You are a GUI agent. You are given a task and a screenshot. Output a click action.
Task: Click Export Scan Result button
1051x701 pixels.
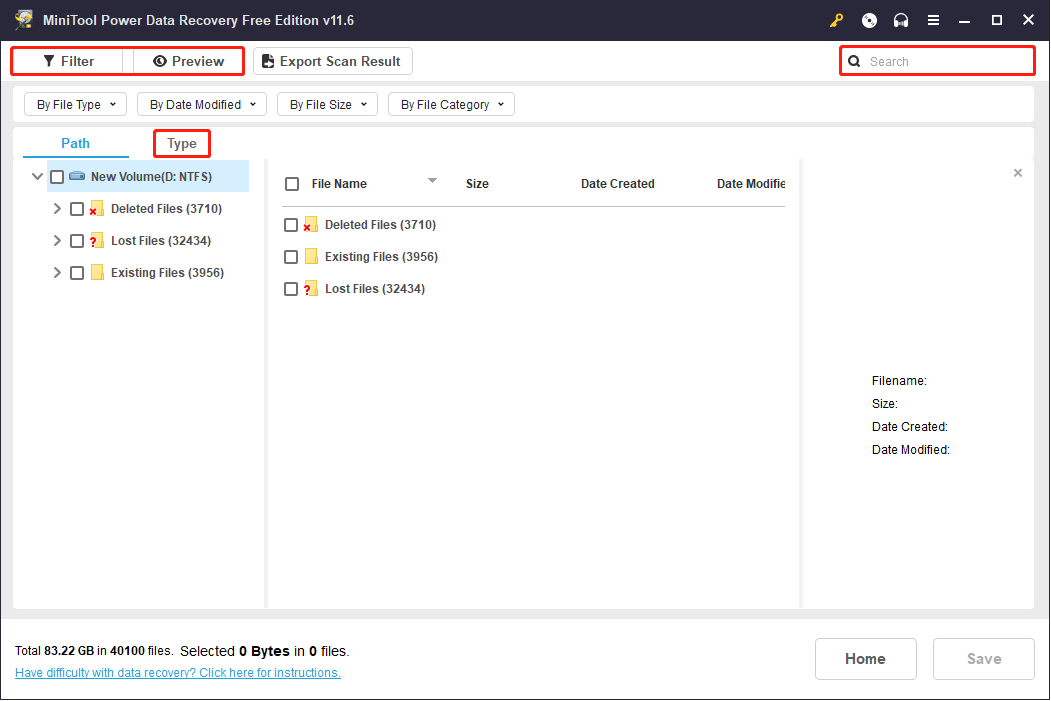(332, 61)
